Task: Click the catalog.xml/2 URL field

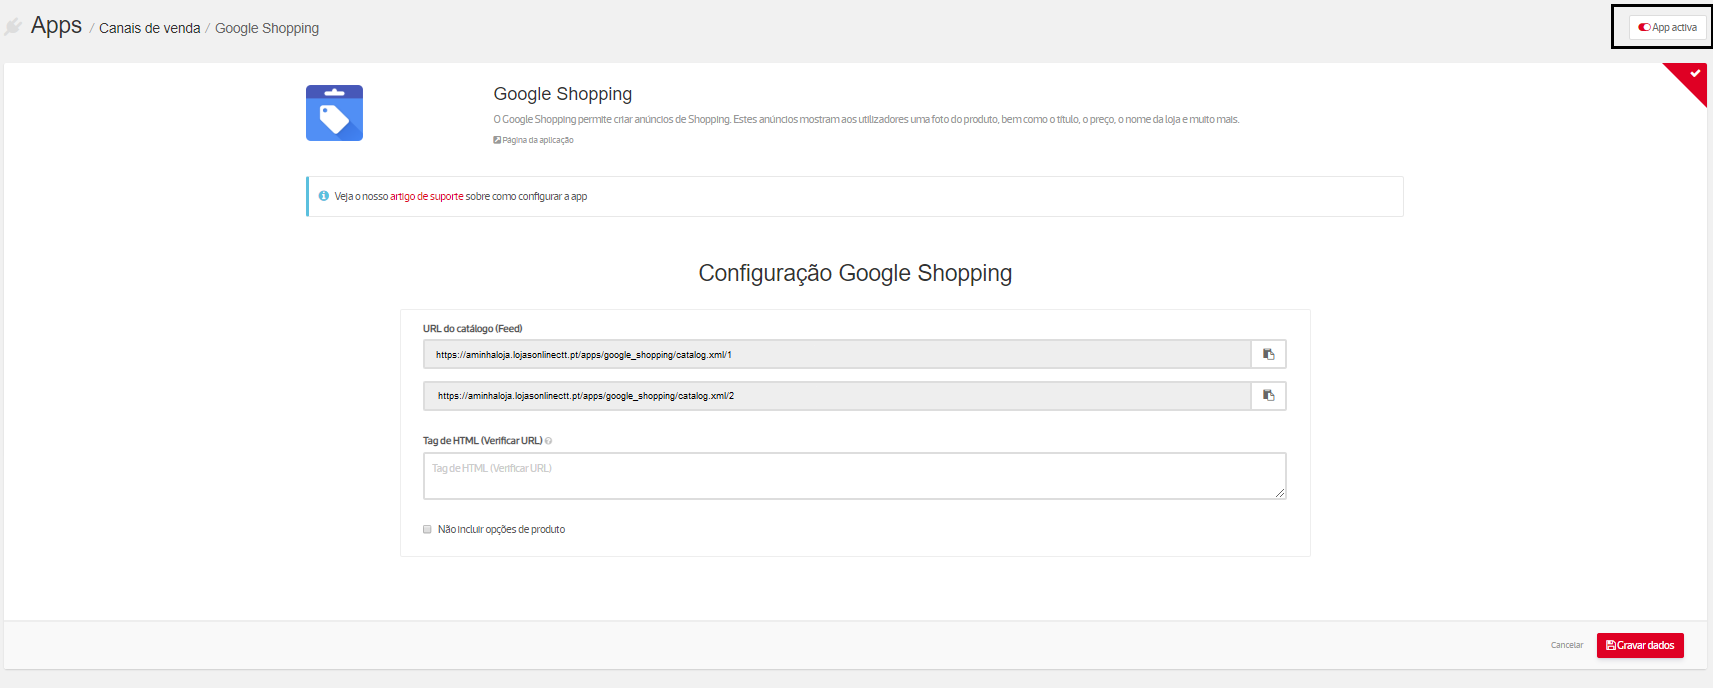Action: tap(836, 396)
